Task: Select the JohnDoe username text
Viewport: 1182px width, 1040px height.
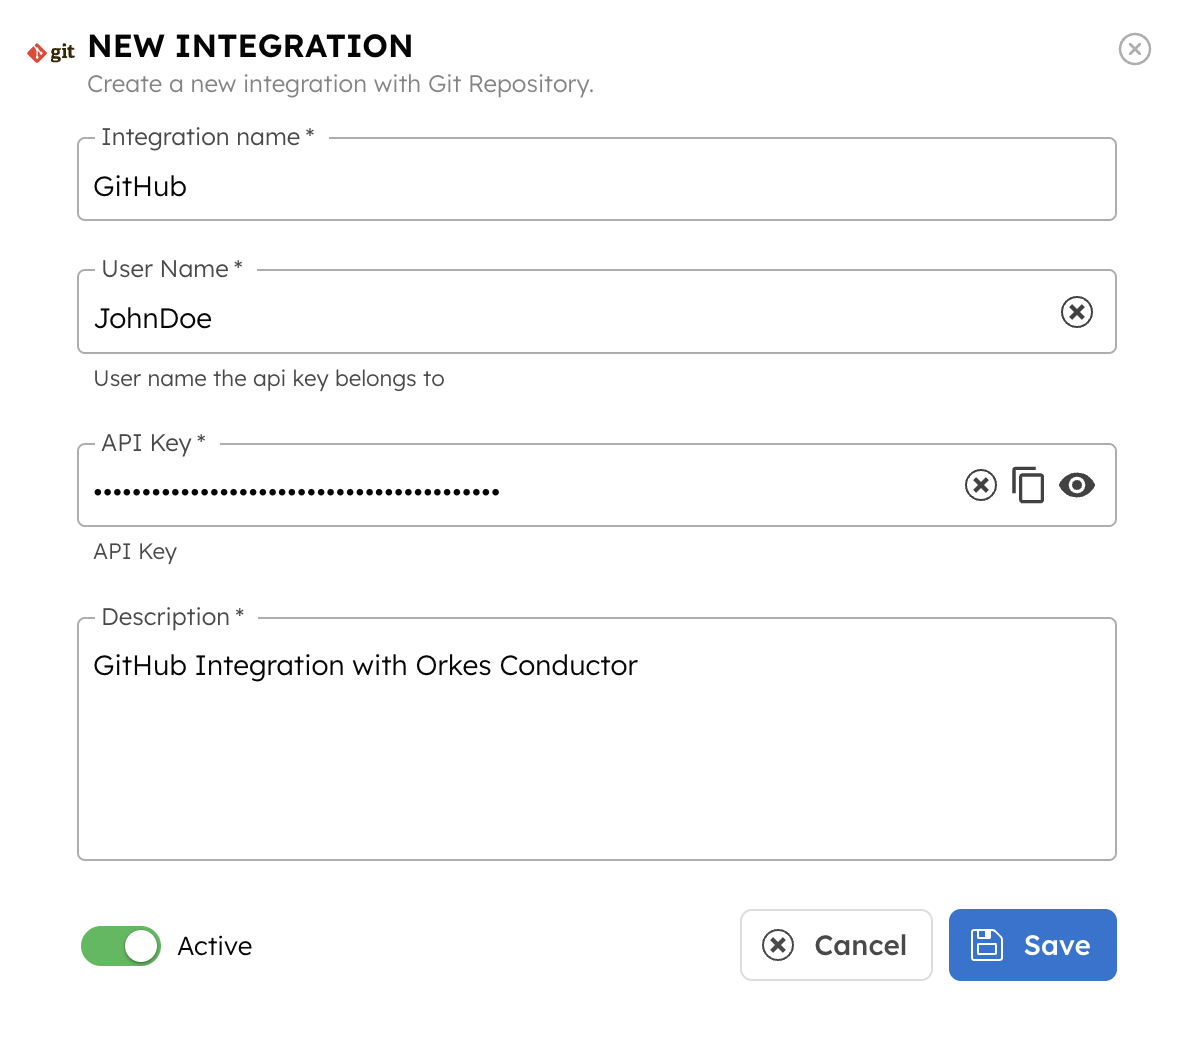Action: point(153,318)
